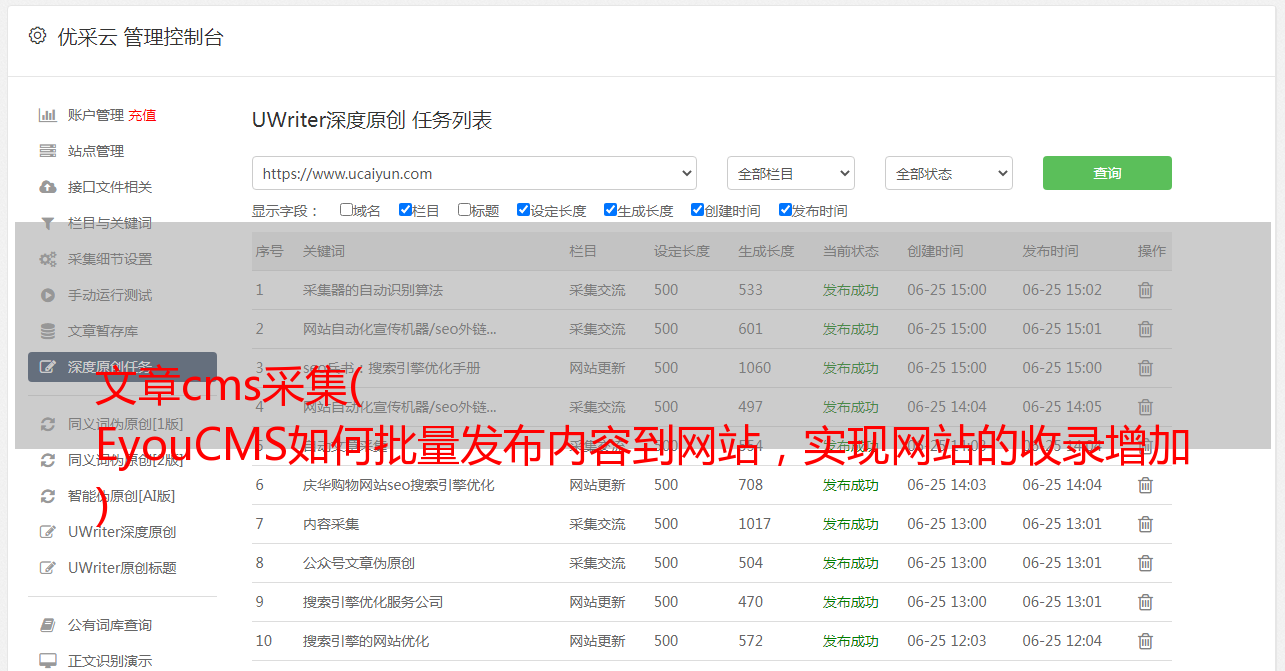
Task: Click keyword 搜索引擎的网站优化
Action: pos(366,641)
